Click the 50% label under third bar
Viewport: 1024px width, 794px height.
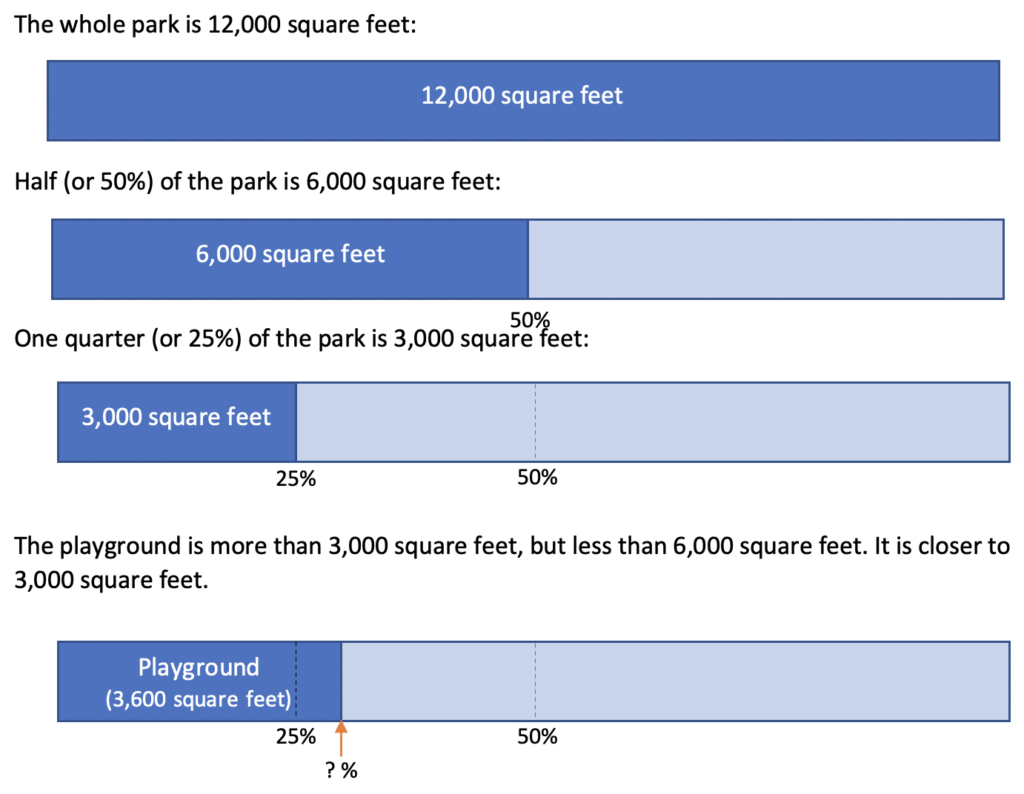[537, 477]
